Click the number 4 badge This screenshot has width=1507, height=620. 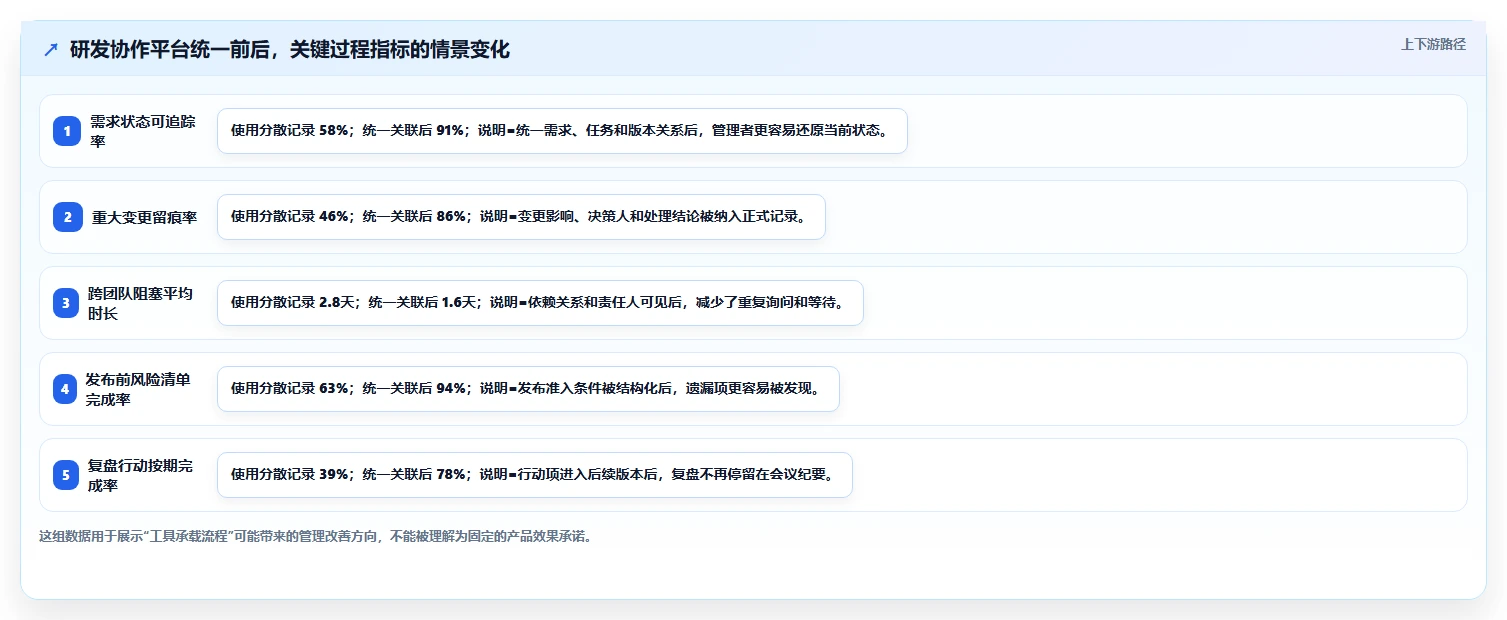click(x=67, y=389)
